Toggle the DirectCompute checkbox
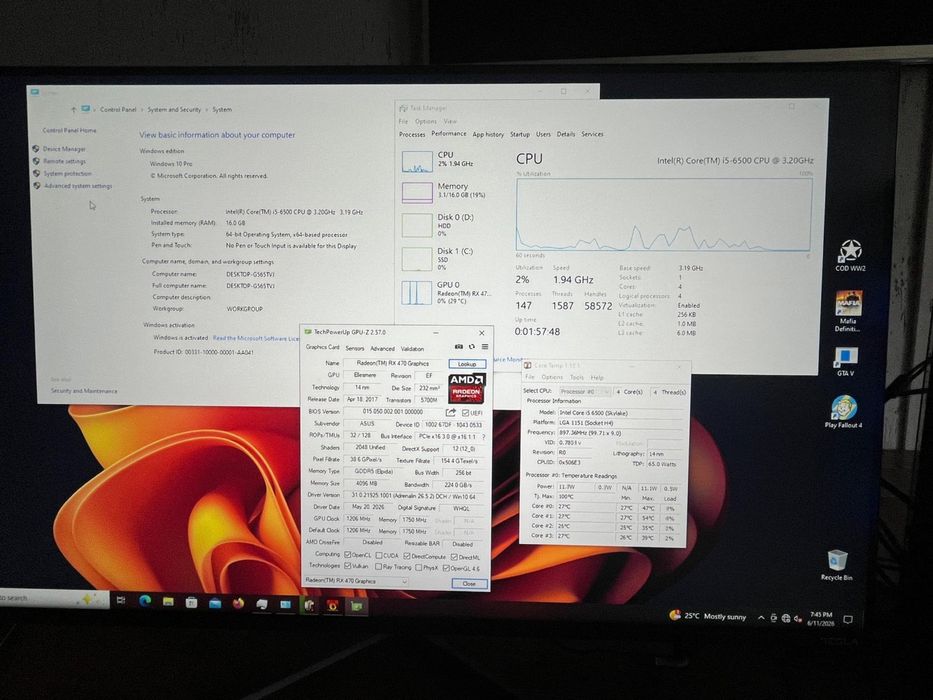 click(x=407, y=556)
